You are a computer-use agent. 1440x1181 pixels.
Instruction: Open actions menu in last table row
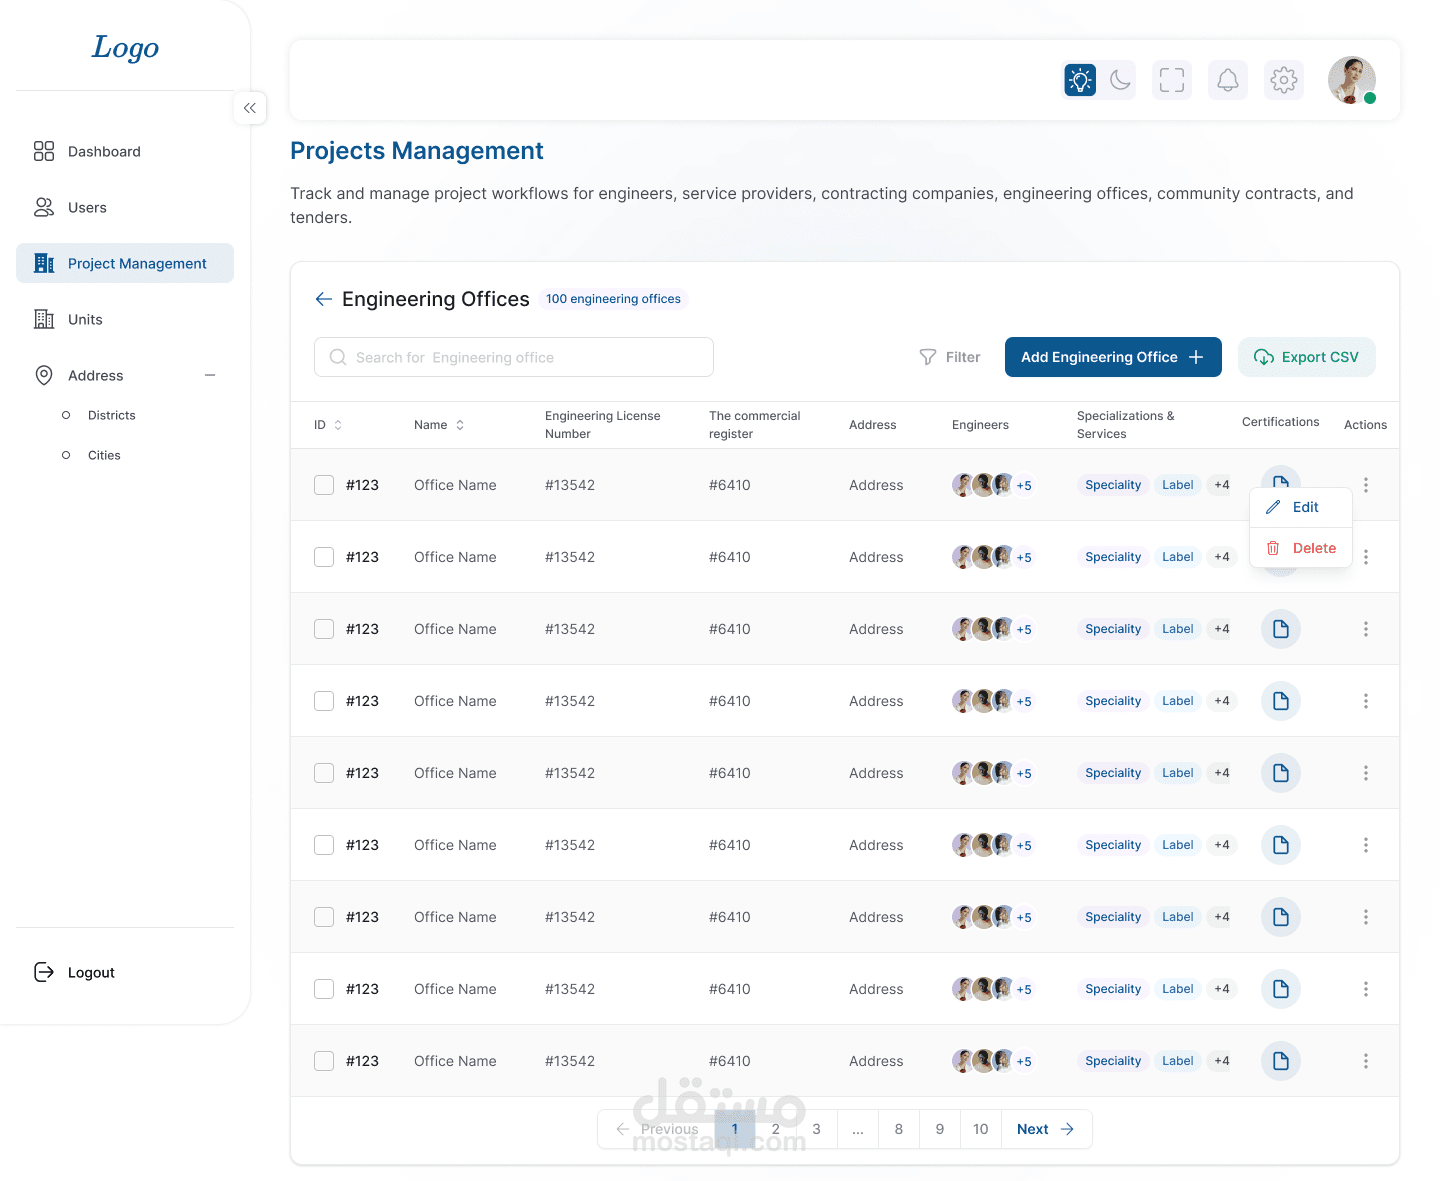point(1366,1061)
